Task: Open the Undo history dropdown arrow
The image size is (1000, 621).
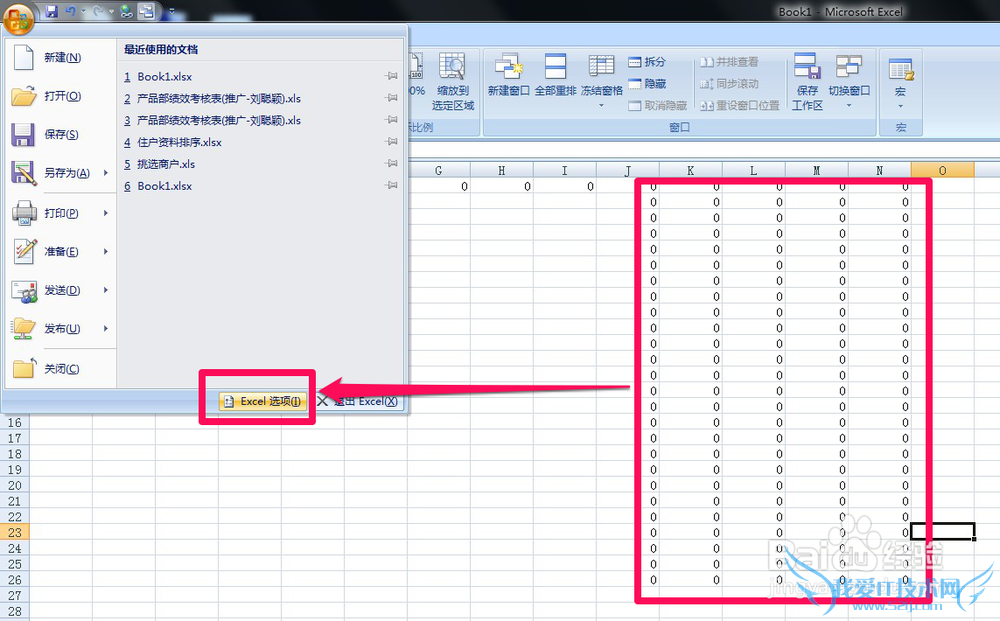Action: click(x=84, y=11)
